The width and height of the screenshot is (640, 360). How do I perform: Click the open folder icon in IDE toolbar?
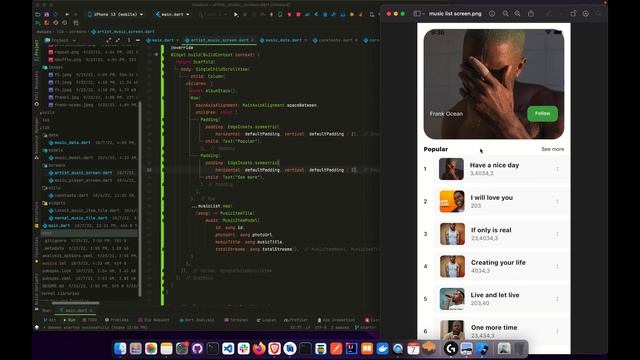[x=38, y=14]
